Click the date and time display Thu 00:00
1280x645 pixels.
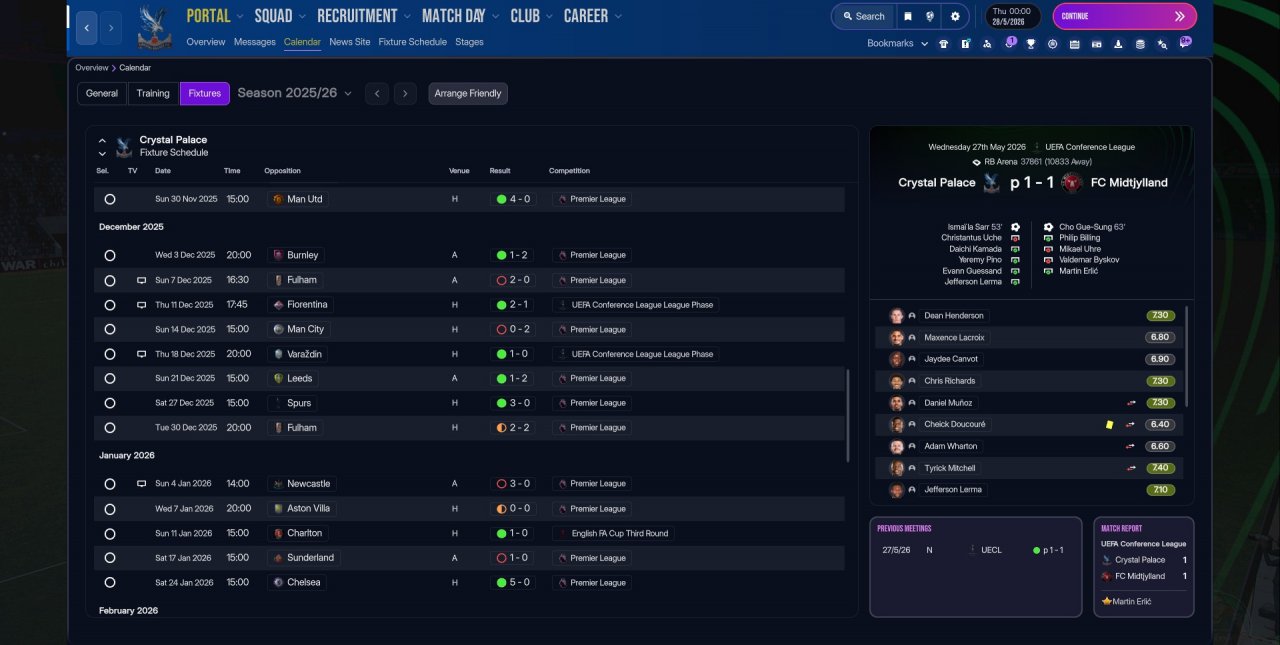click(1013, 16)
